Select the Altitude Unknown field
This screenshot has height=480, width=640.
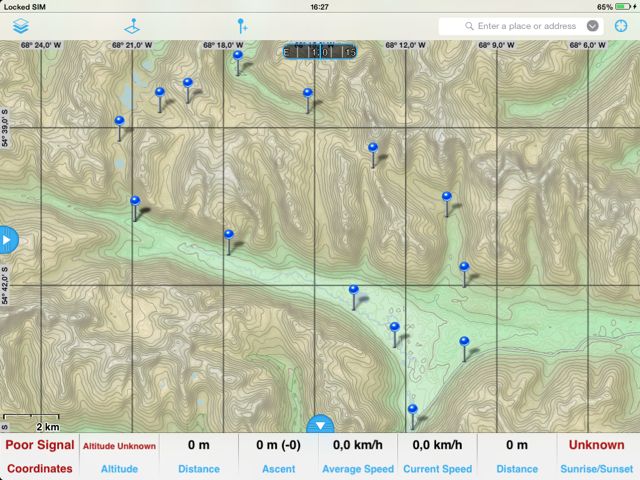(x=119, y=456)
